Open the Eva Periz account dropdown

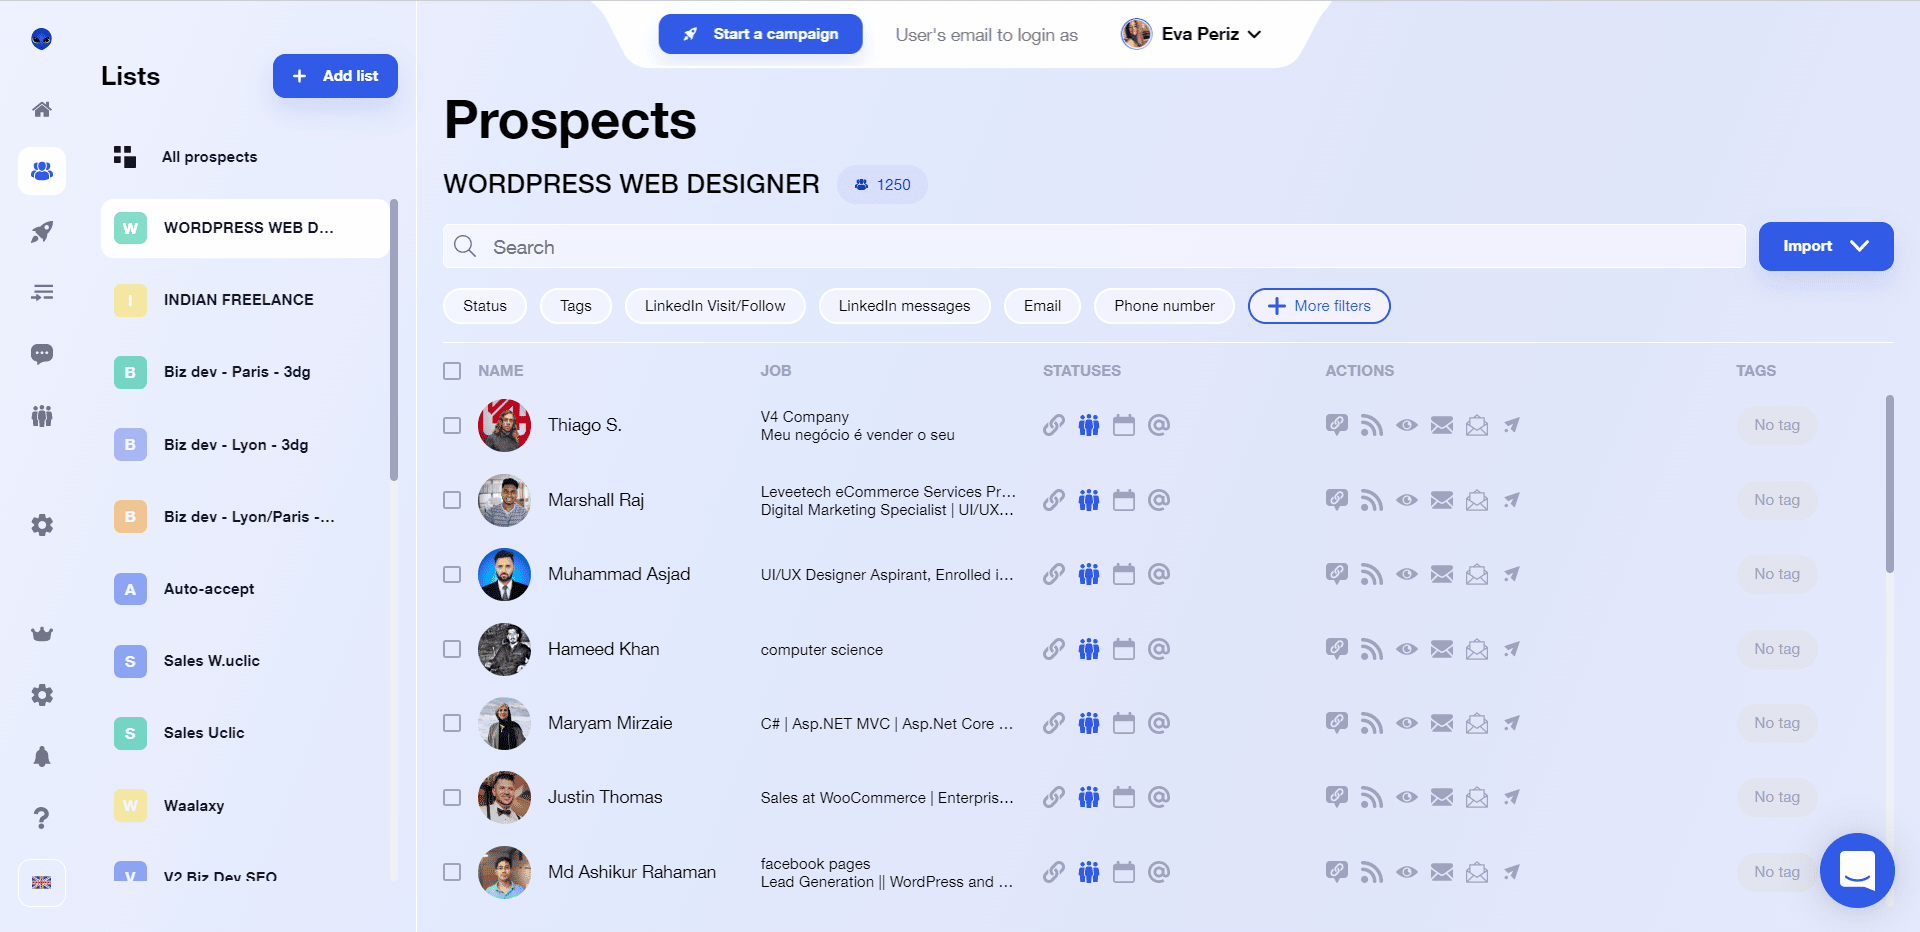click(x=1191, y=34)
